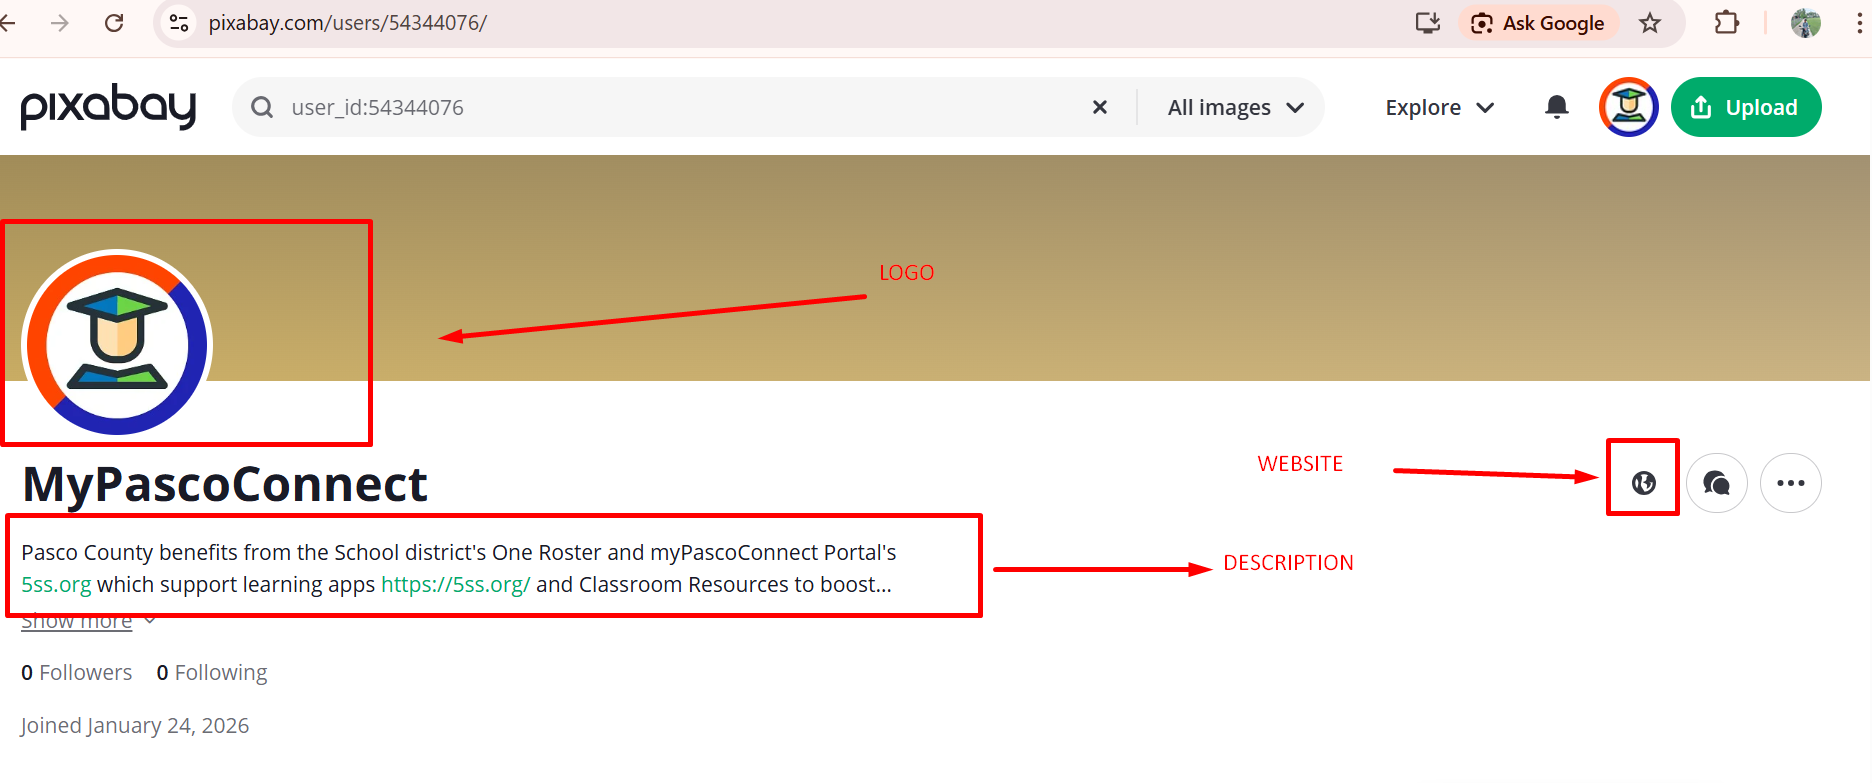Screen dimensions: 1872x783
Task: Click the Upload button
Action: click(x=1745, y=107)
